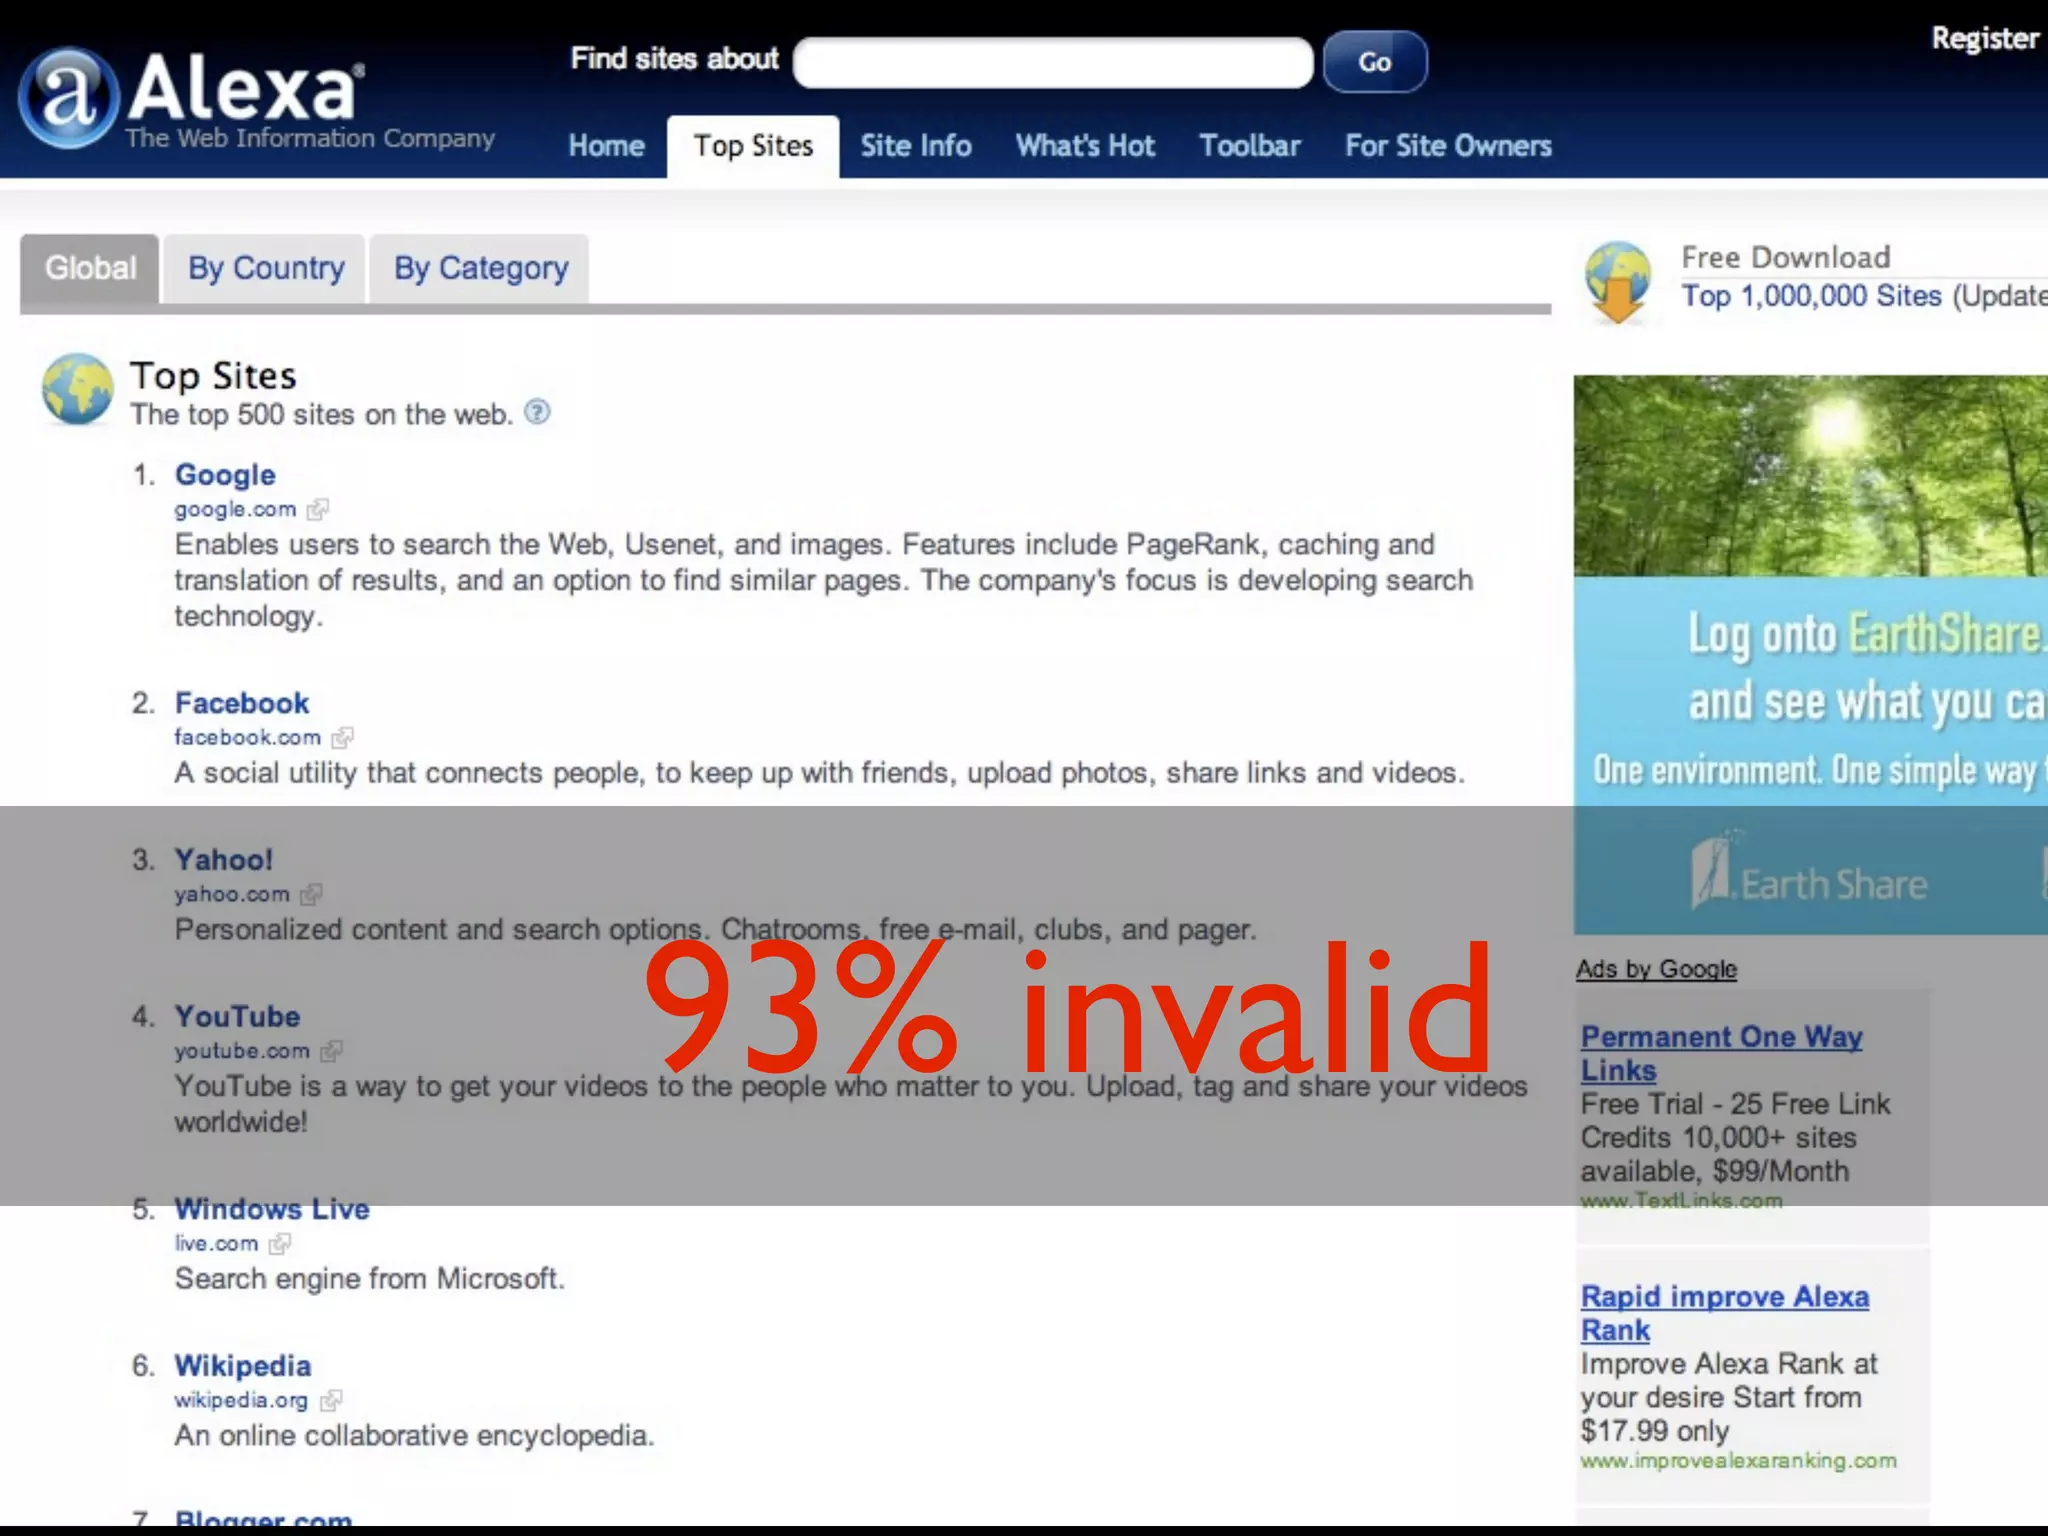Open the Site Info menu

[915, 146]
